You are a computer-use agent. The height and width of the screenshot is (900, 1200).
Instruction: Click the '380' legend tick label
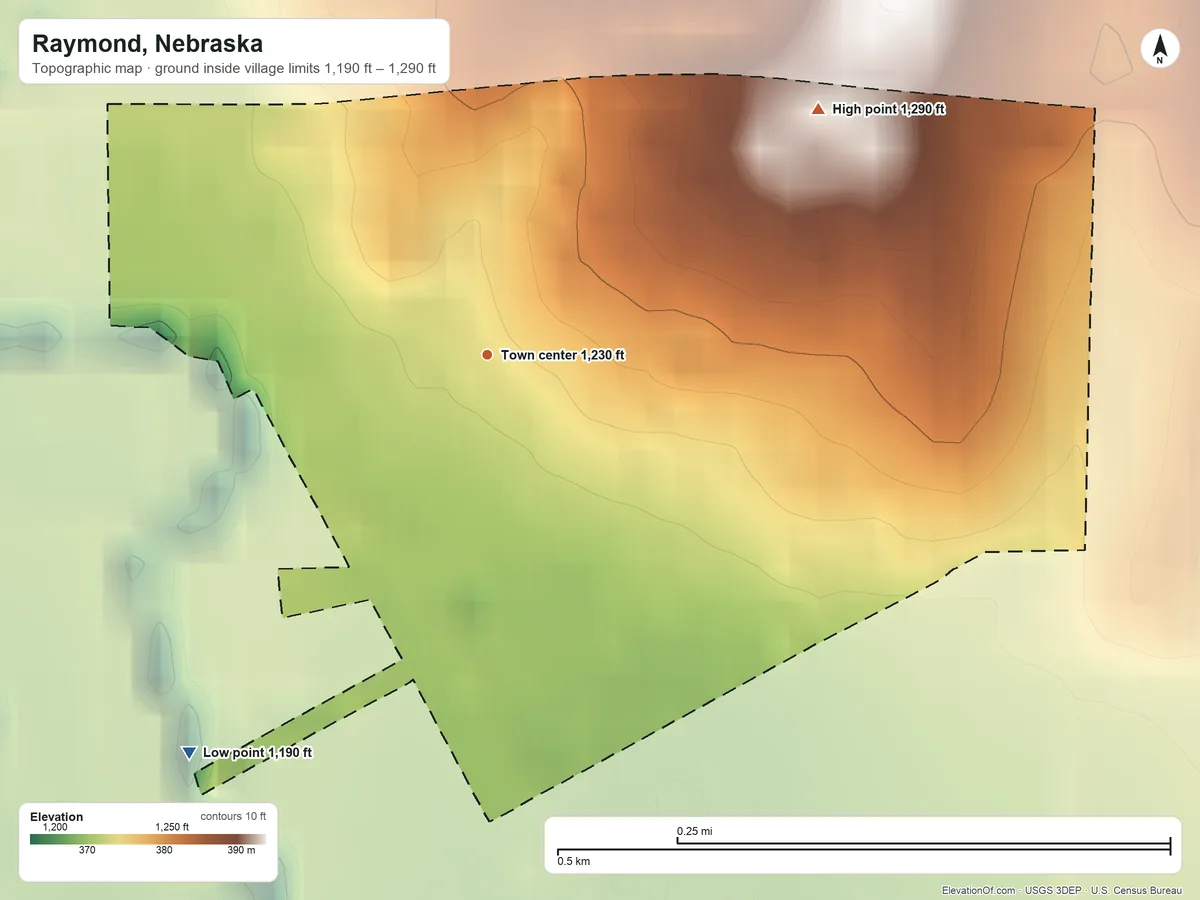pos(164,851)
